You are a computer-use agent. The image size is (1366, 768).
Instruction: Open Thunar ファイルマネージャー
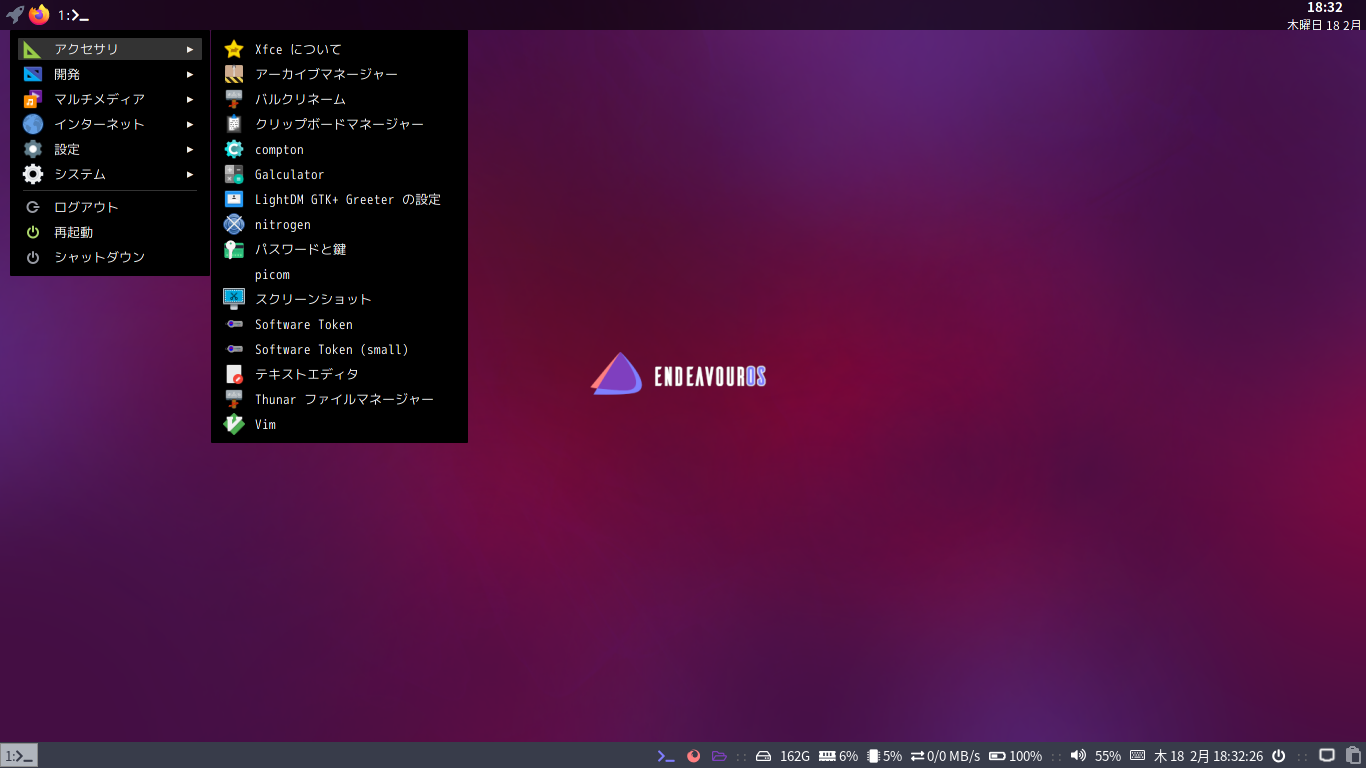pyautogui.click(x=339, y=399)
